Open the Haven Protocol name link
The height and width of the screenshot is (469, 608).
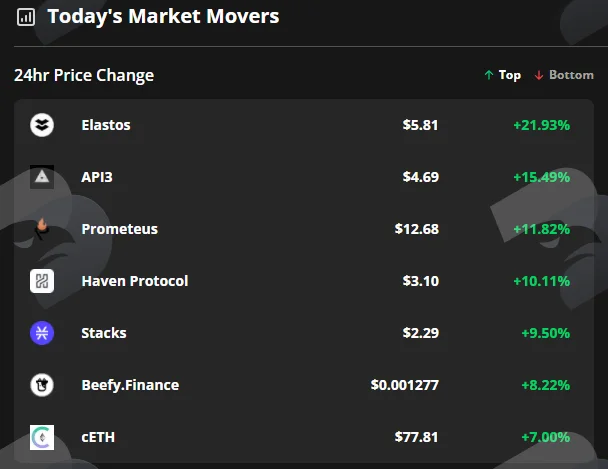[x=135, y=281]
